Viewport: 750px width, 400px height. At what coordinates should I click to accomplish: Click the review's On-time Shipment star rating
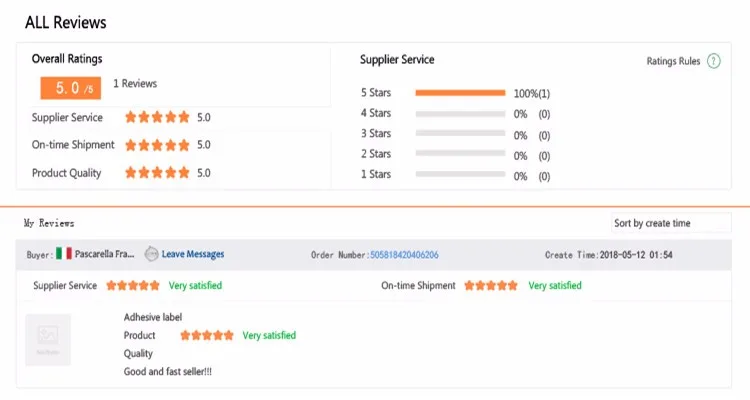click(x=491, y=286)
